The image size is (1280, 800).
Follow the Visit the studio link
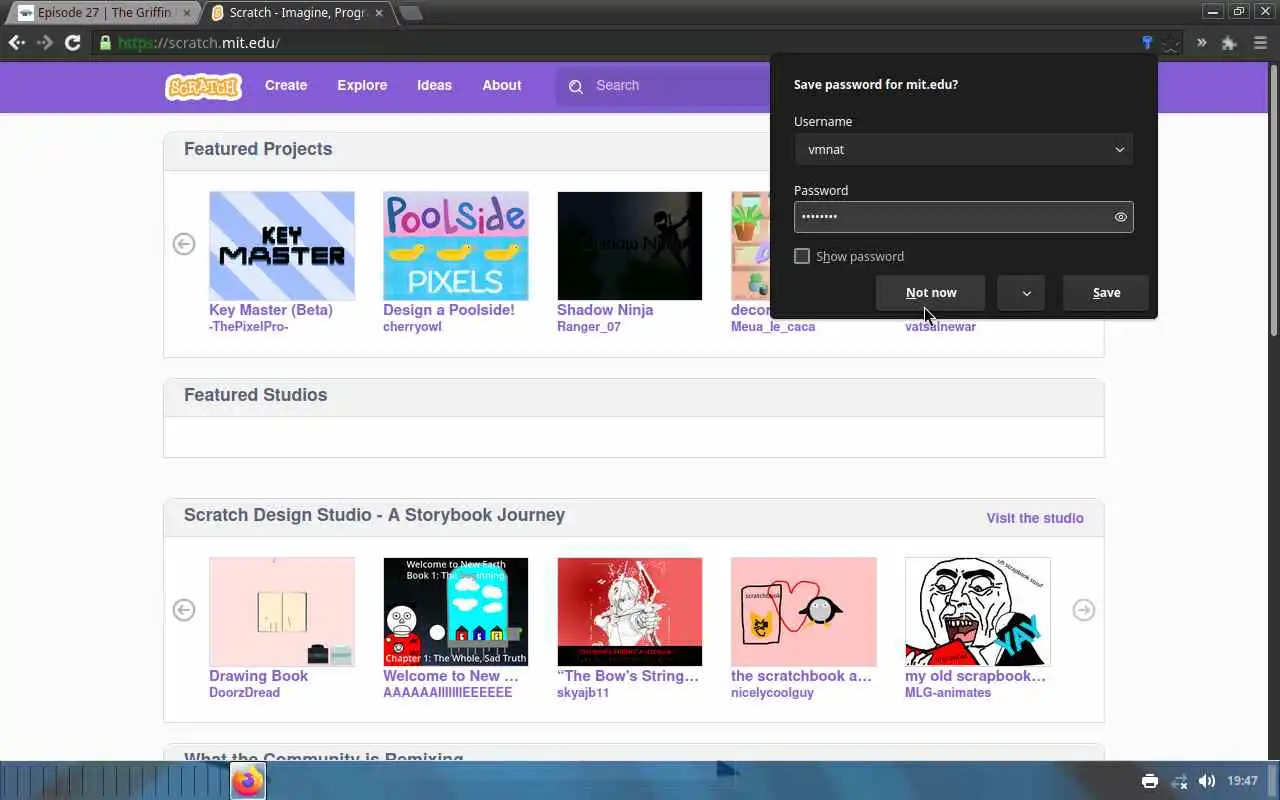pyautogui.click(x=1035, y=518)
